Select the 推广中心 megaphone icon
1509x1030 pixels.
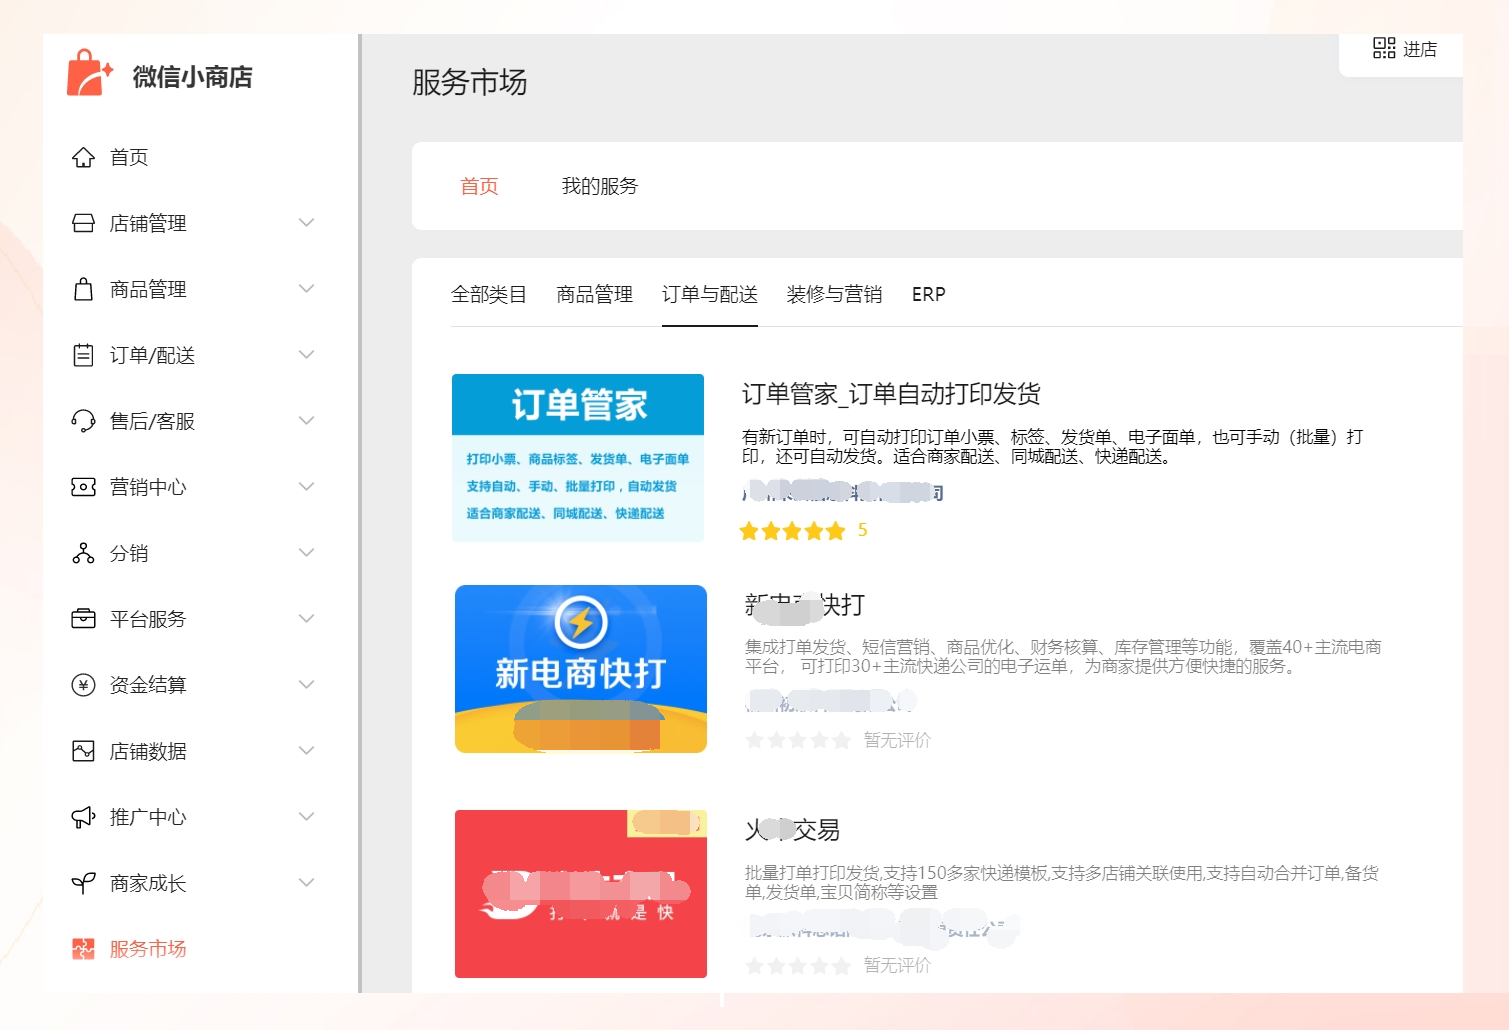click(x=84, y=816)
